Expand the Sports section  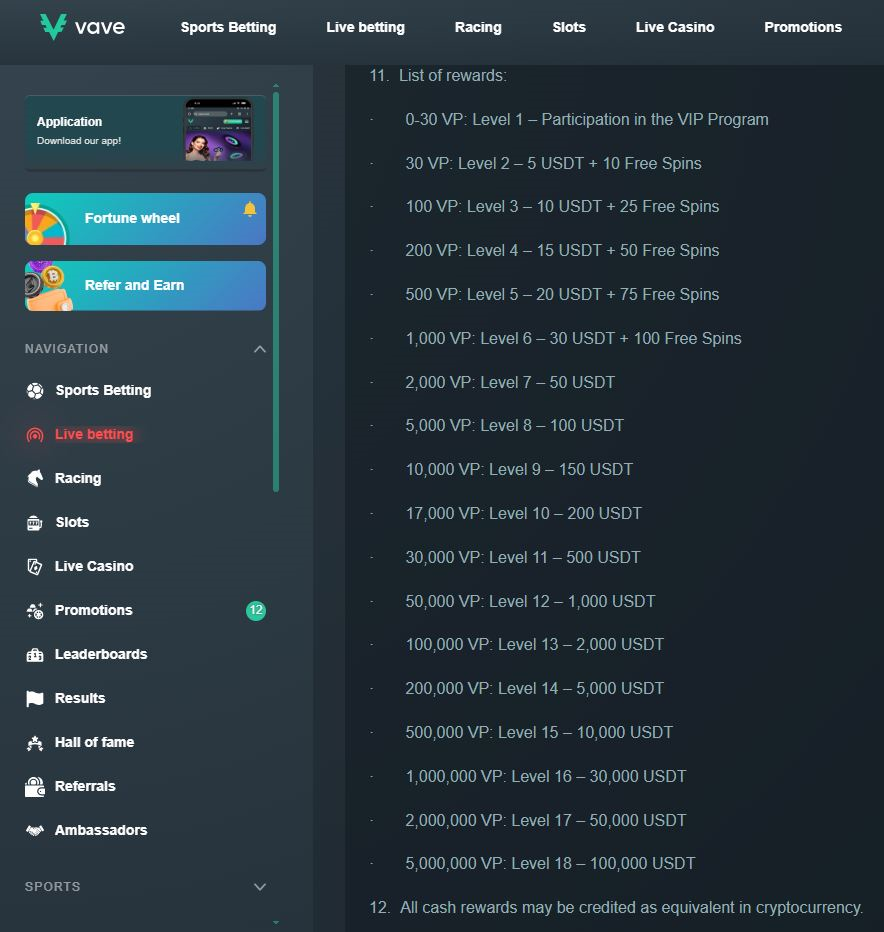pos(260,887)
